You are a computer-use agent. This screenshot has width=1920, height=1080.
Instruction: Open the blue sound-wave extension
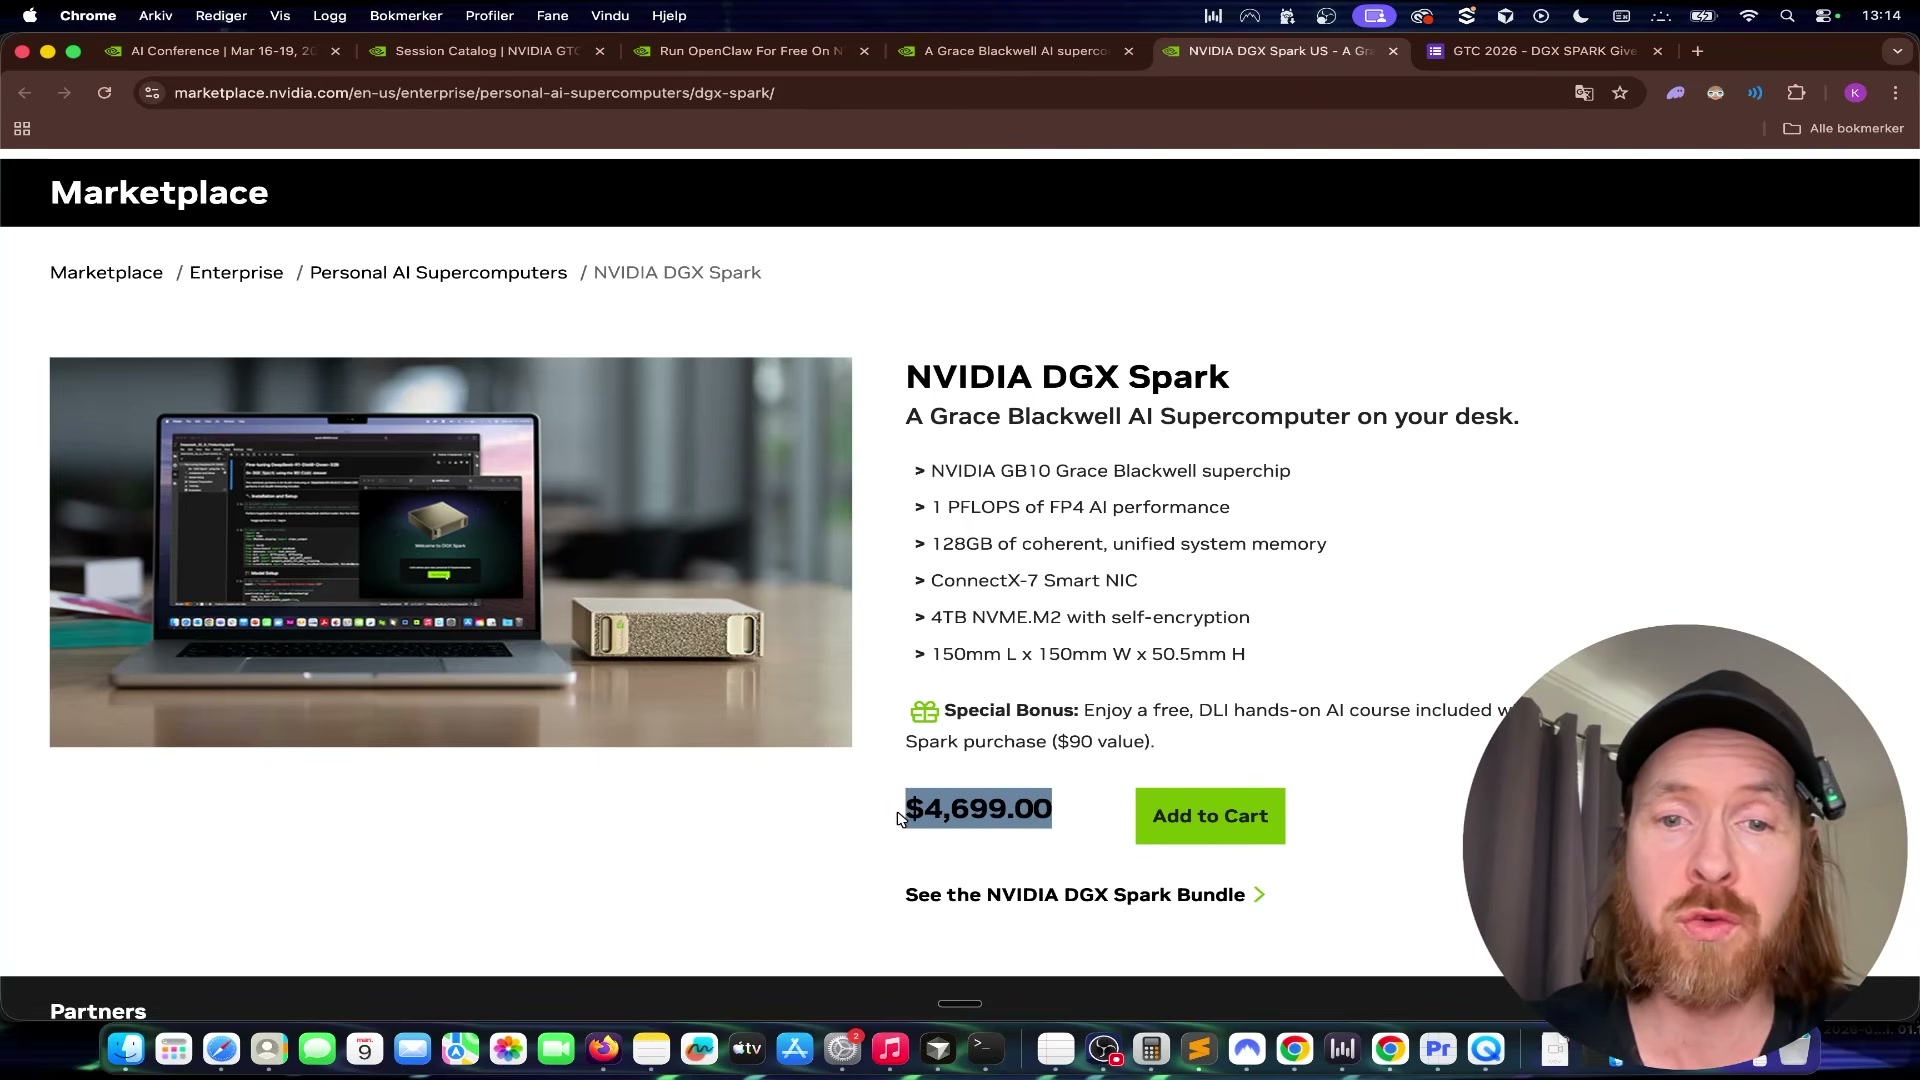tap(1755, 93)
